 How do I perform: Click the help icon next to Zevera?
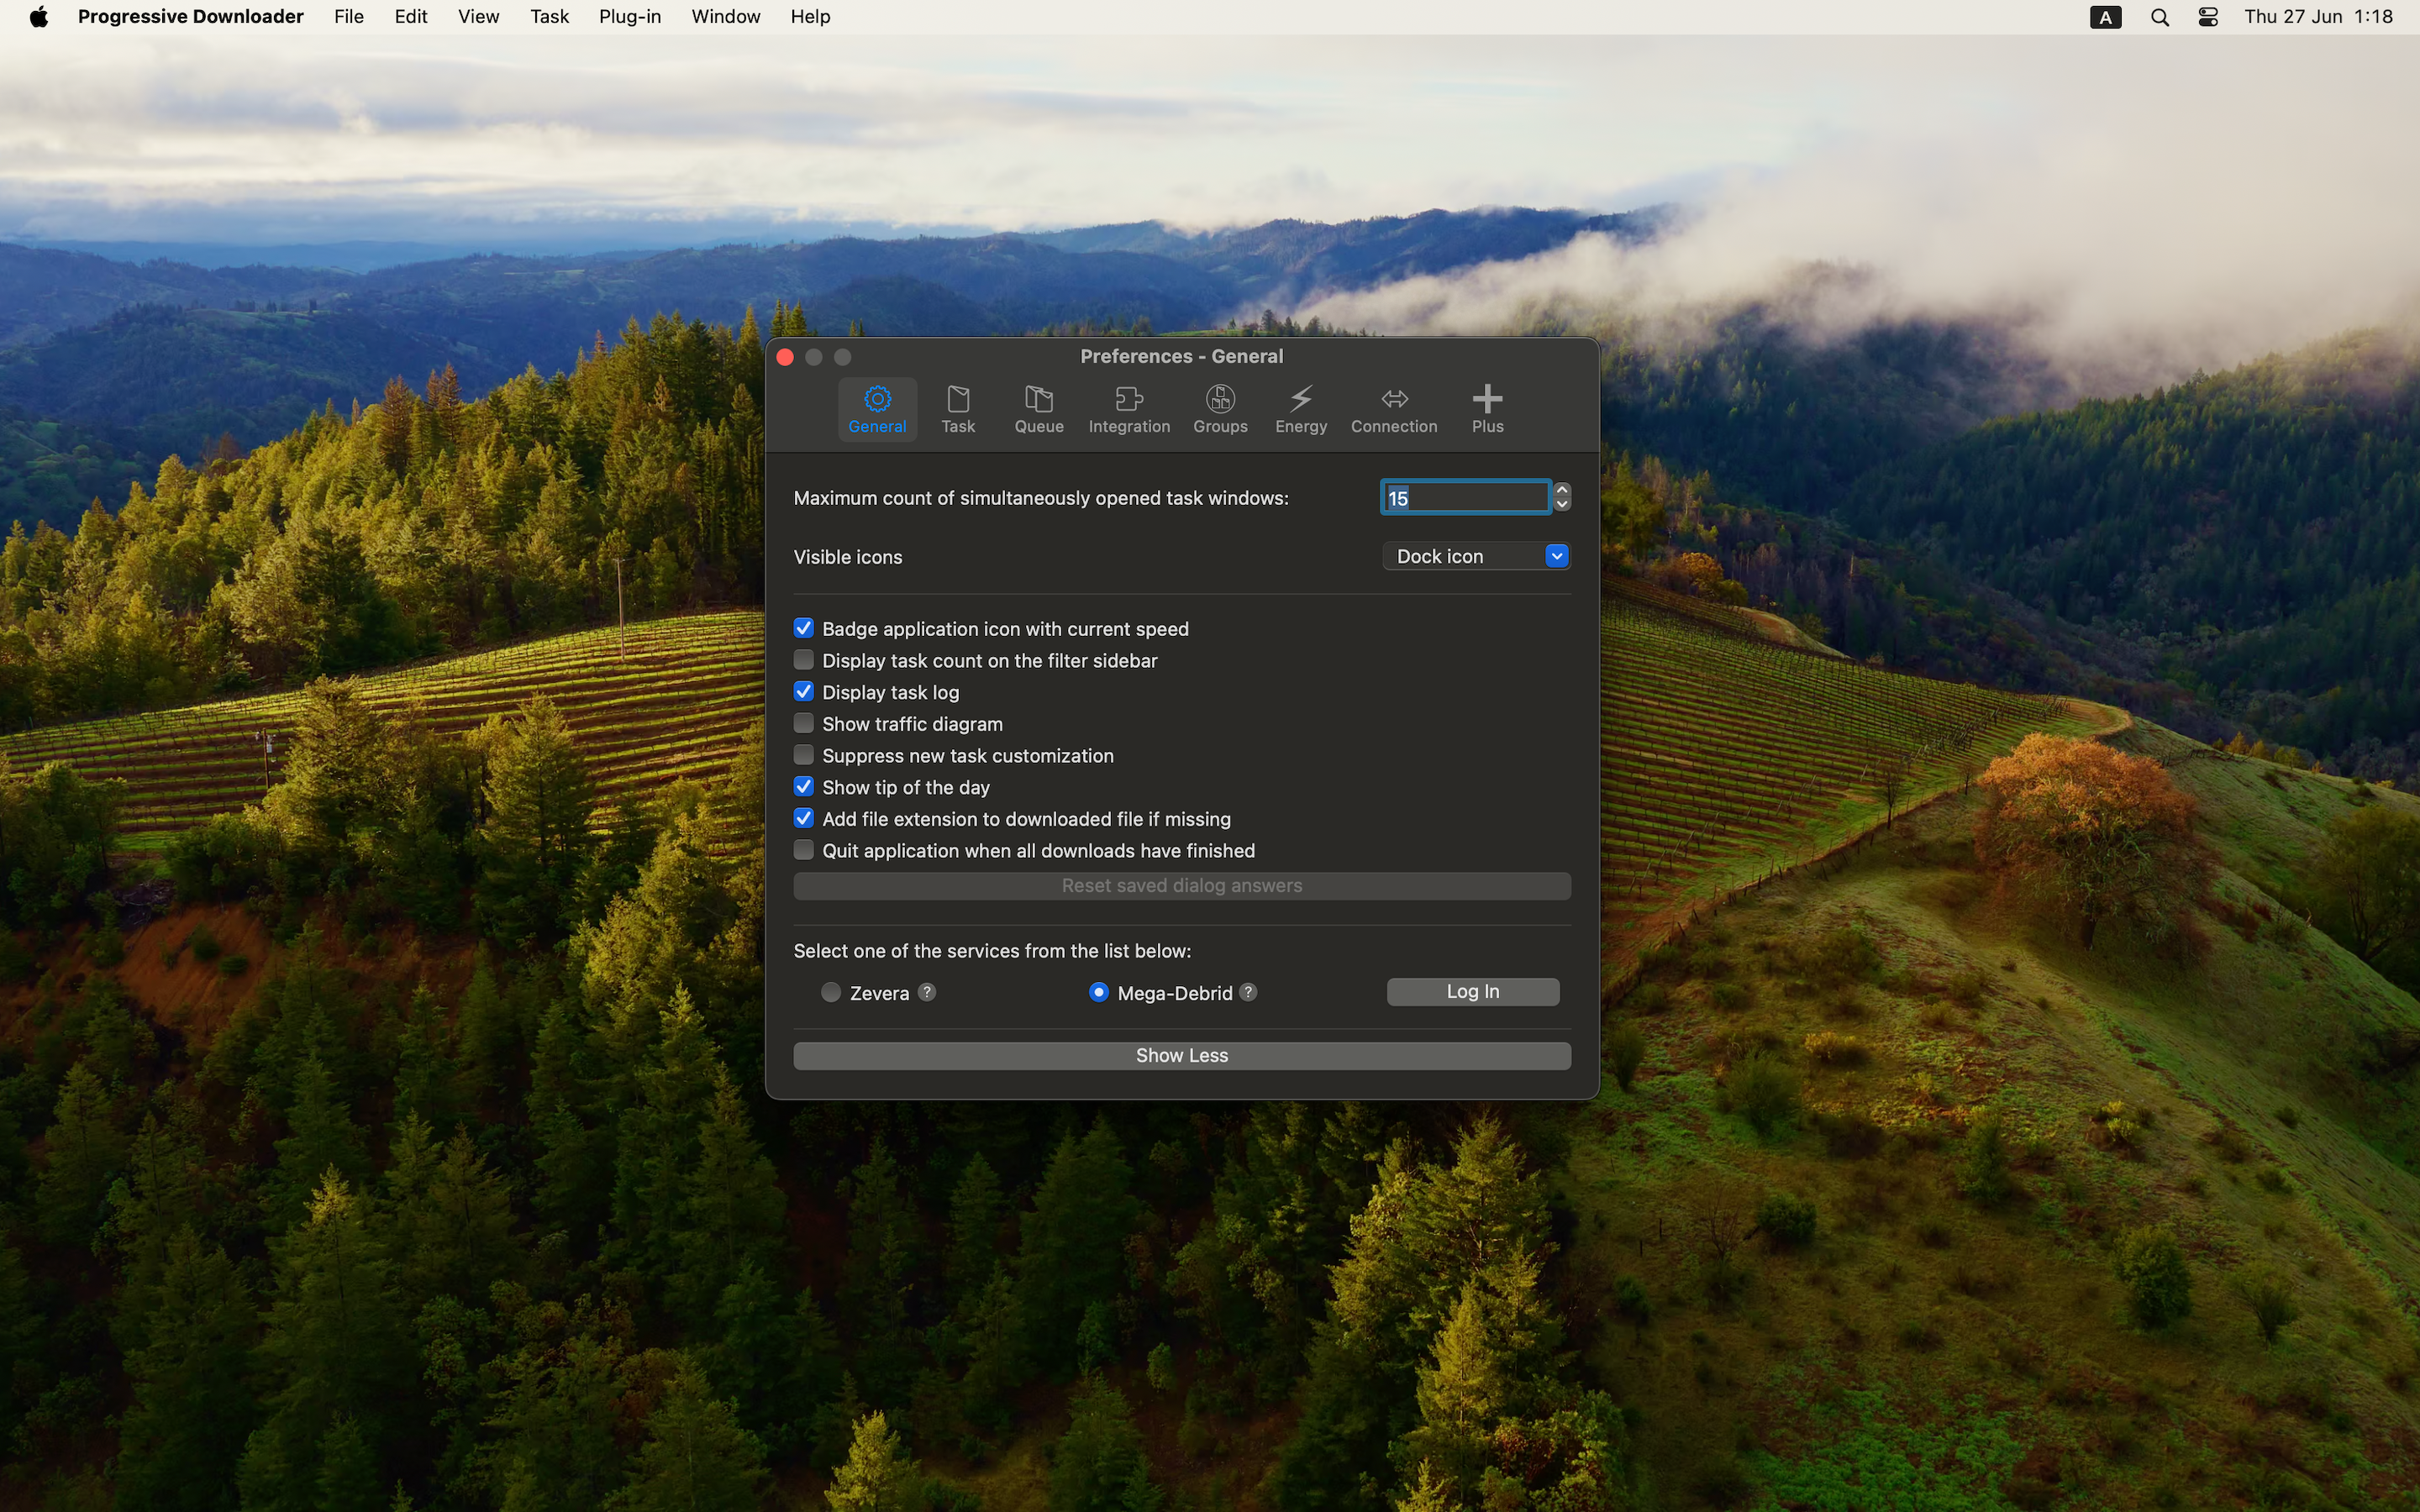coord(927,992)
